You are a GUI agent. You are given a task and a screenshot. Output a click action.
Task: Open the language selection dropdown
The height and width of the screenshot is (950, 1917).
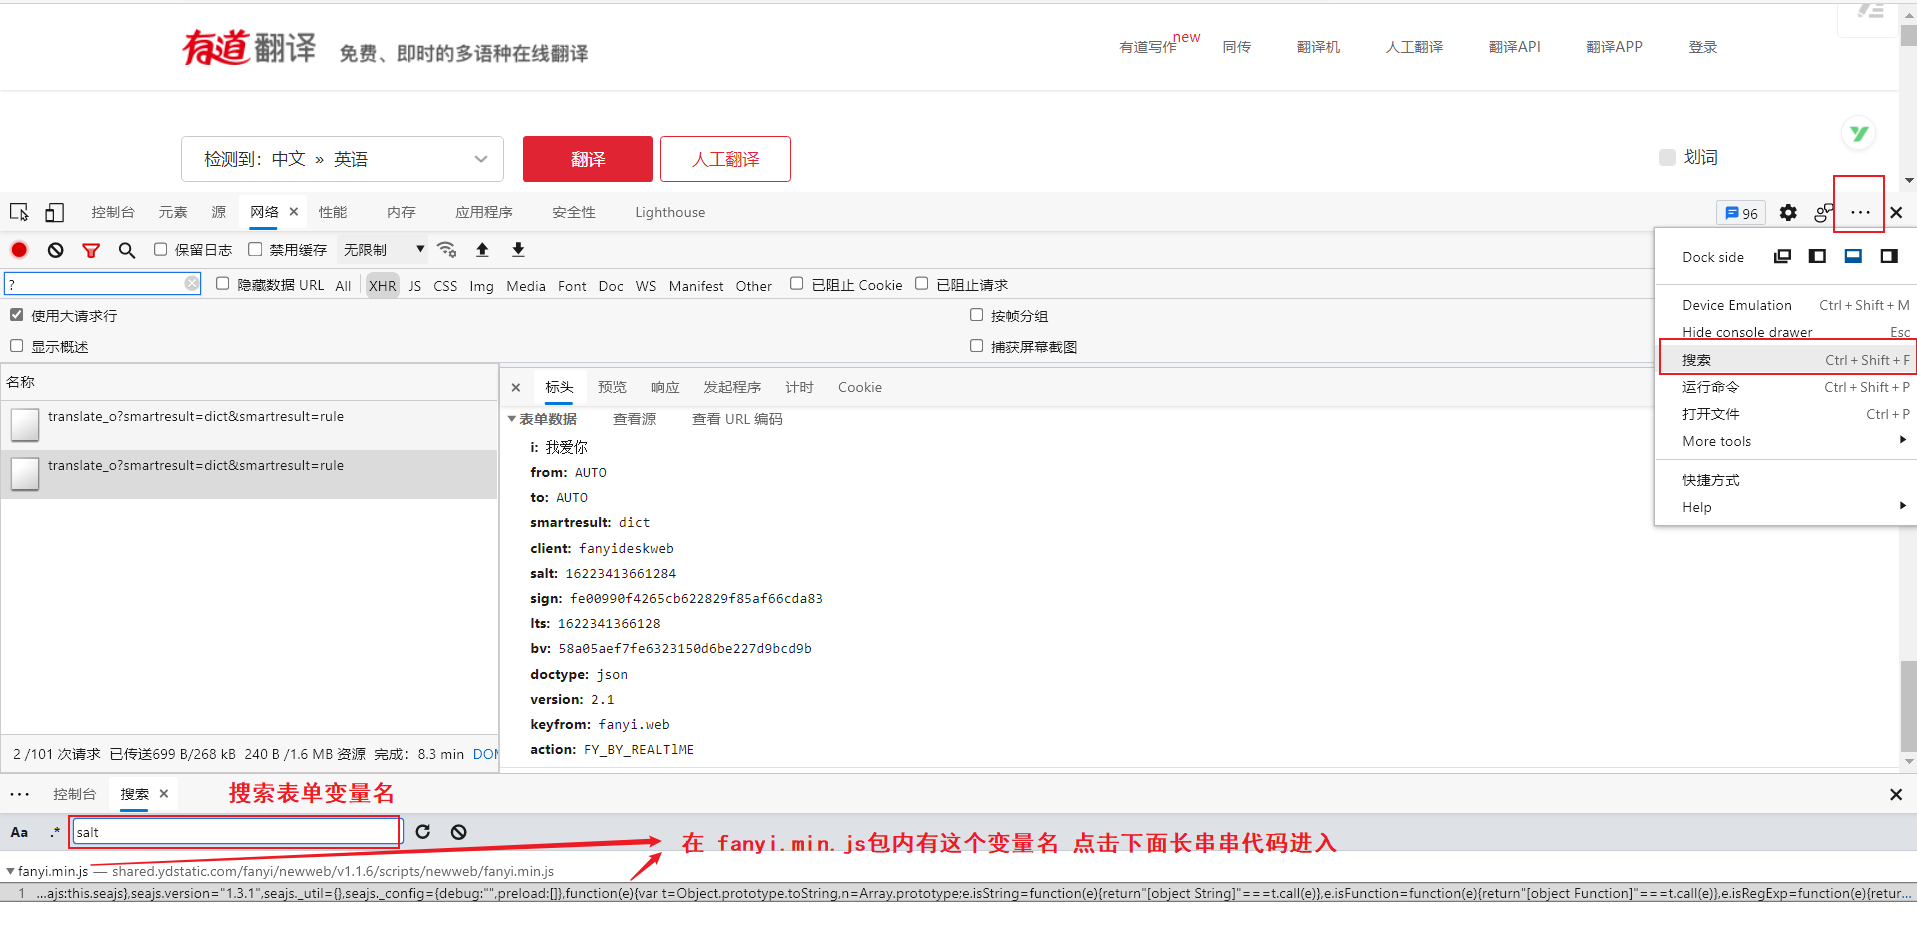coord(342,159)
